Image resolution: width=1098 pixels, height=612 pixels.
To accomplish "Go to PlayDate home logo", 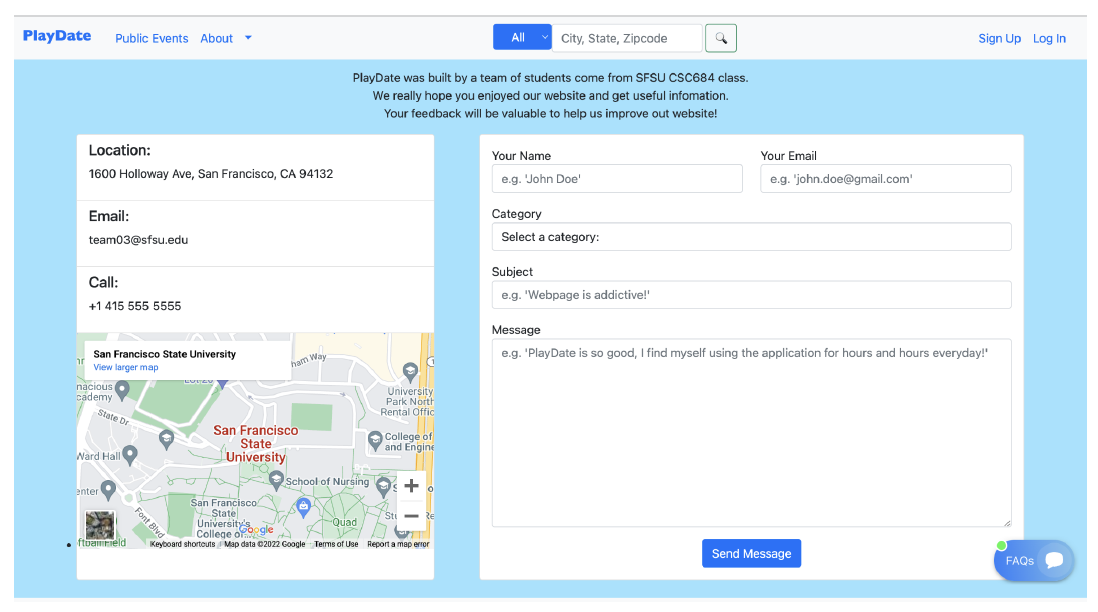I will pos(57,36).
